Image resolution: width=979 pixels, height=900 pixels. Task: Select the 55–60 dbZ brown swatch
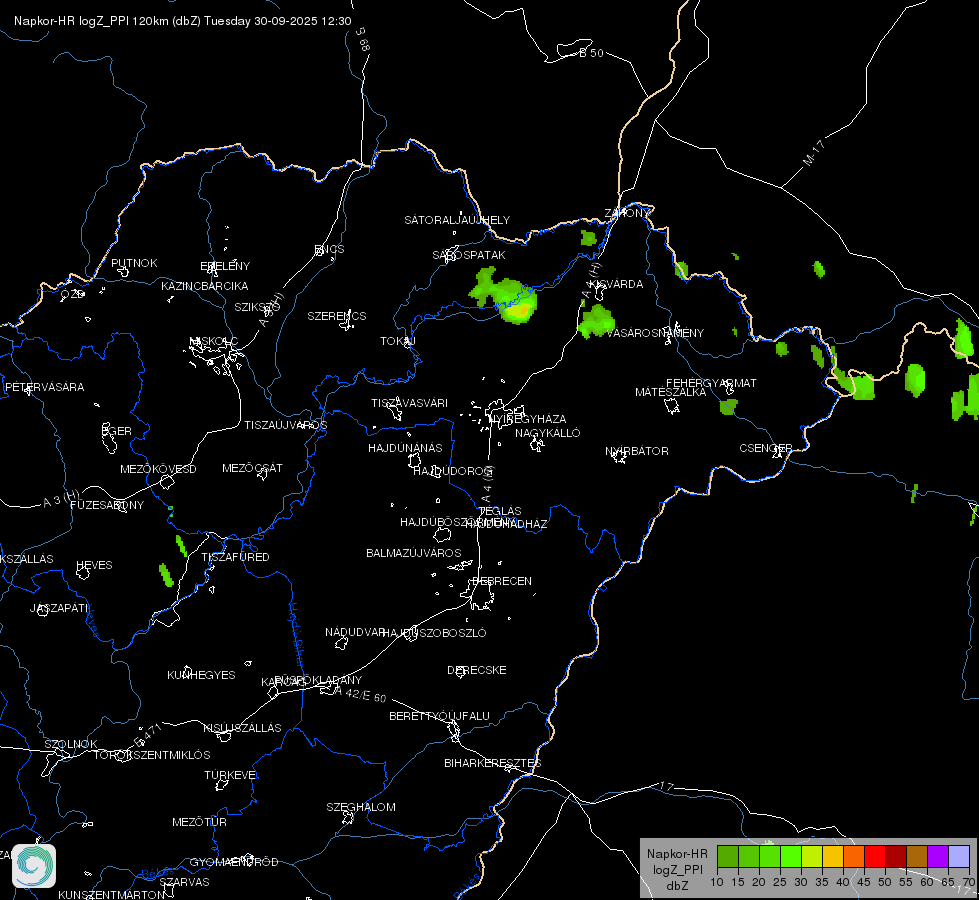[917, 857]
